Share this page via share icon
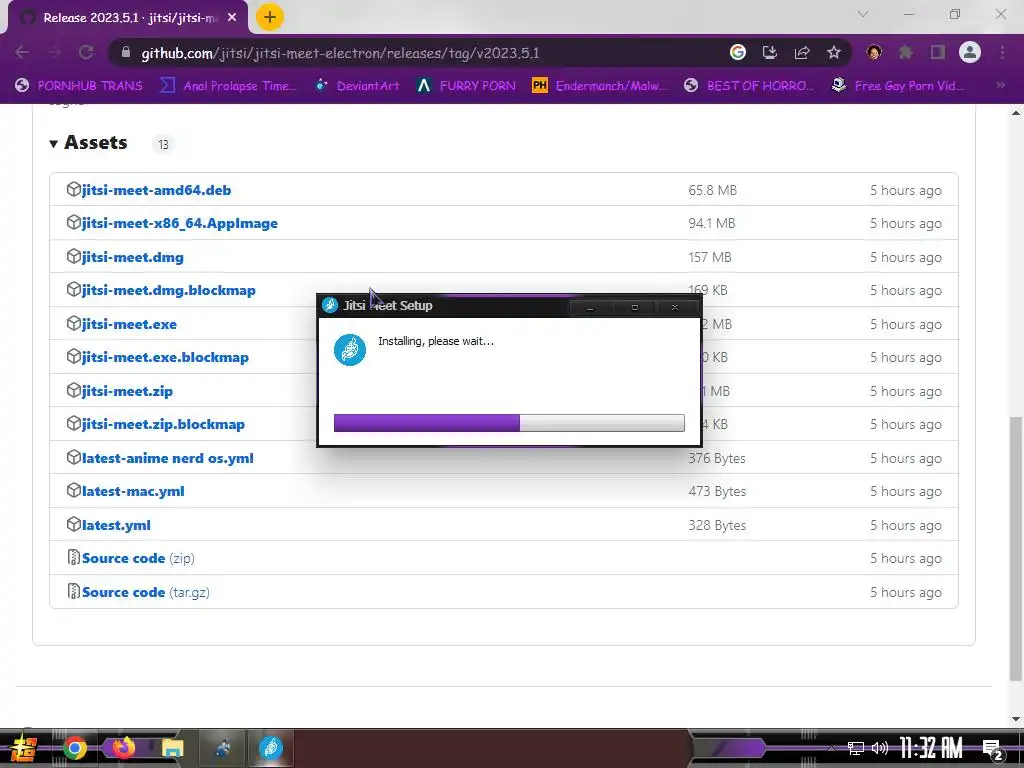The height and width of the screenshot is (768, 1024). point(802,52)
